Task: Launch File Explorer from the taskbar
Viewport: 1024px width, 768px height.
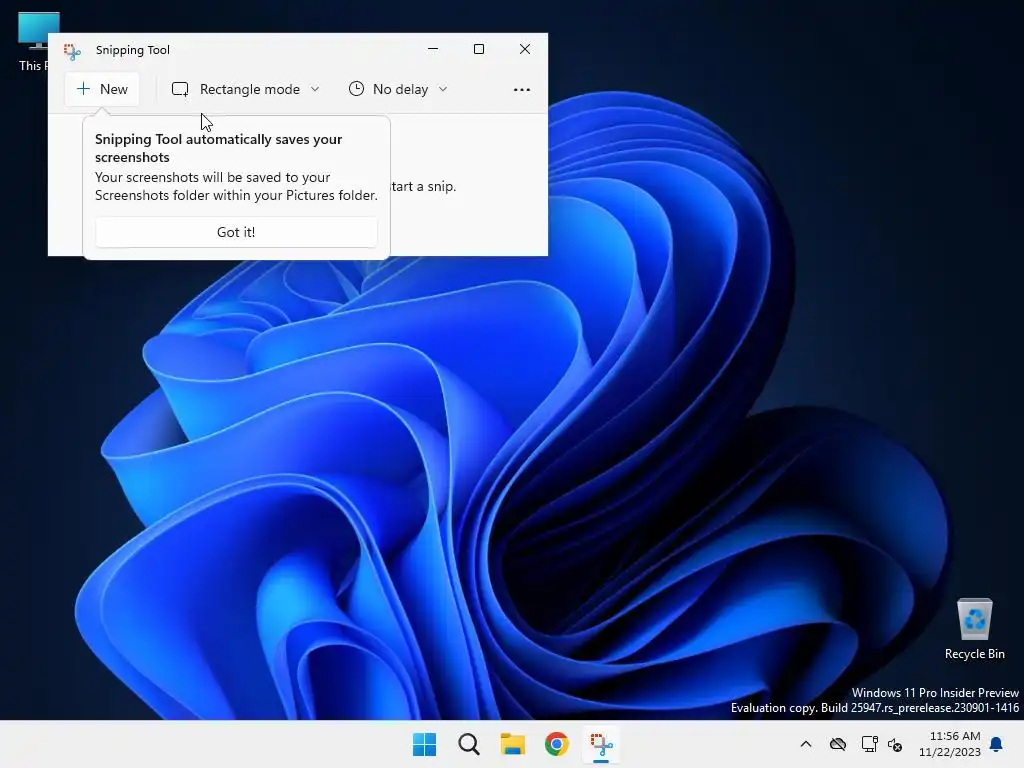Action: (513, 744)
